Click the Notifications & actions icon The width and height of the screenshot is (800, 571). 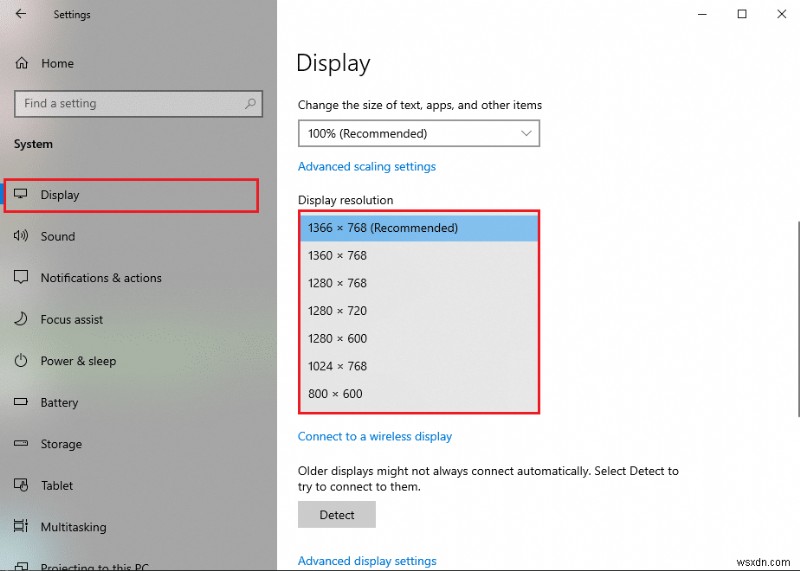coord(21,278)
